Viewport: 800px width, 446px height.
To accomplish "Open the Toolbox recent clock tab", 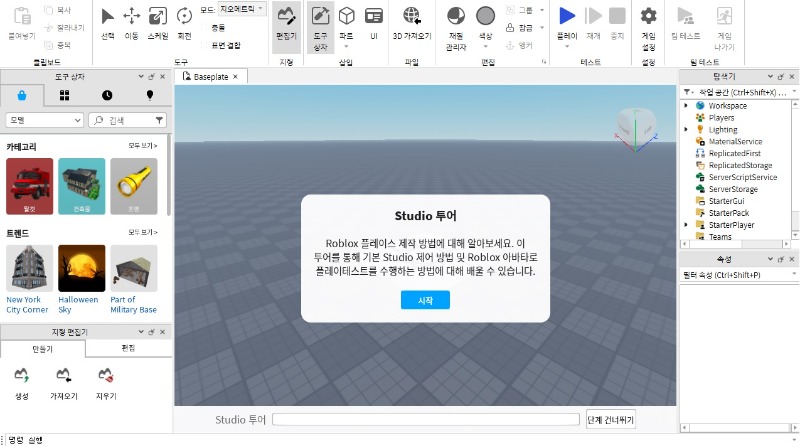I will (x=107, y=95).
